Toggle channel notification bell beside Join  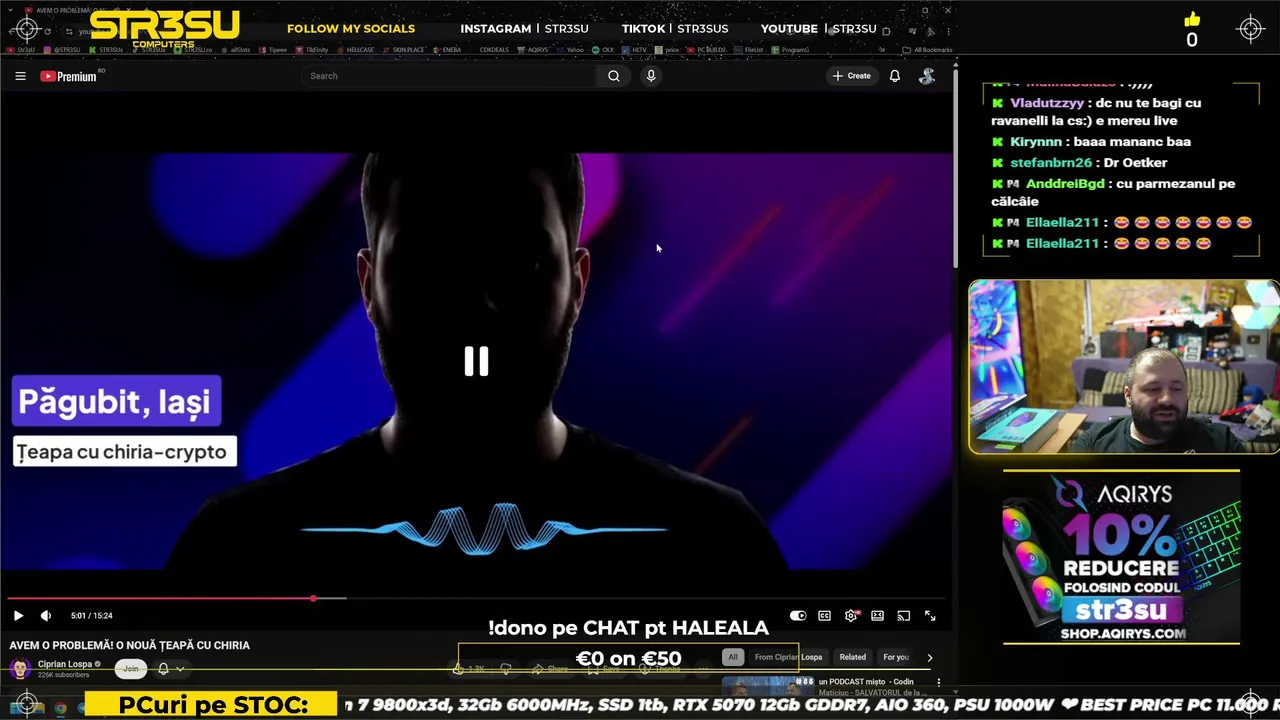click(x=163, y=669)
